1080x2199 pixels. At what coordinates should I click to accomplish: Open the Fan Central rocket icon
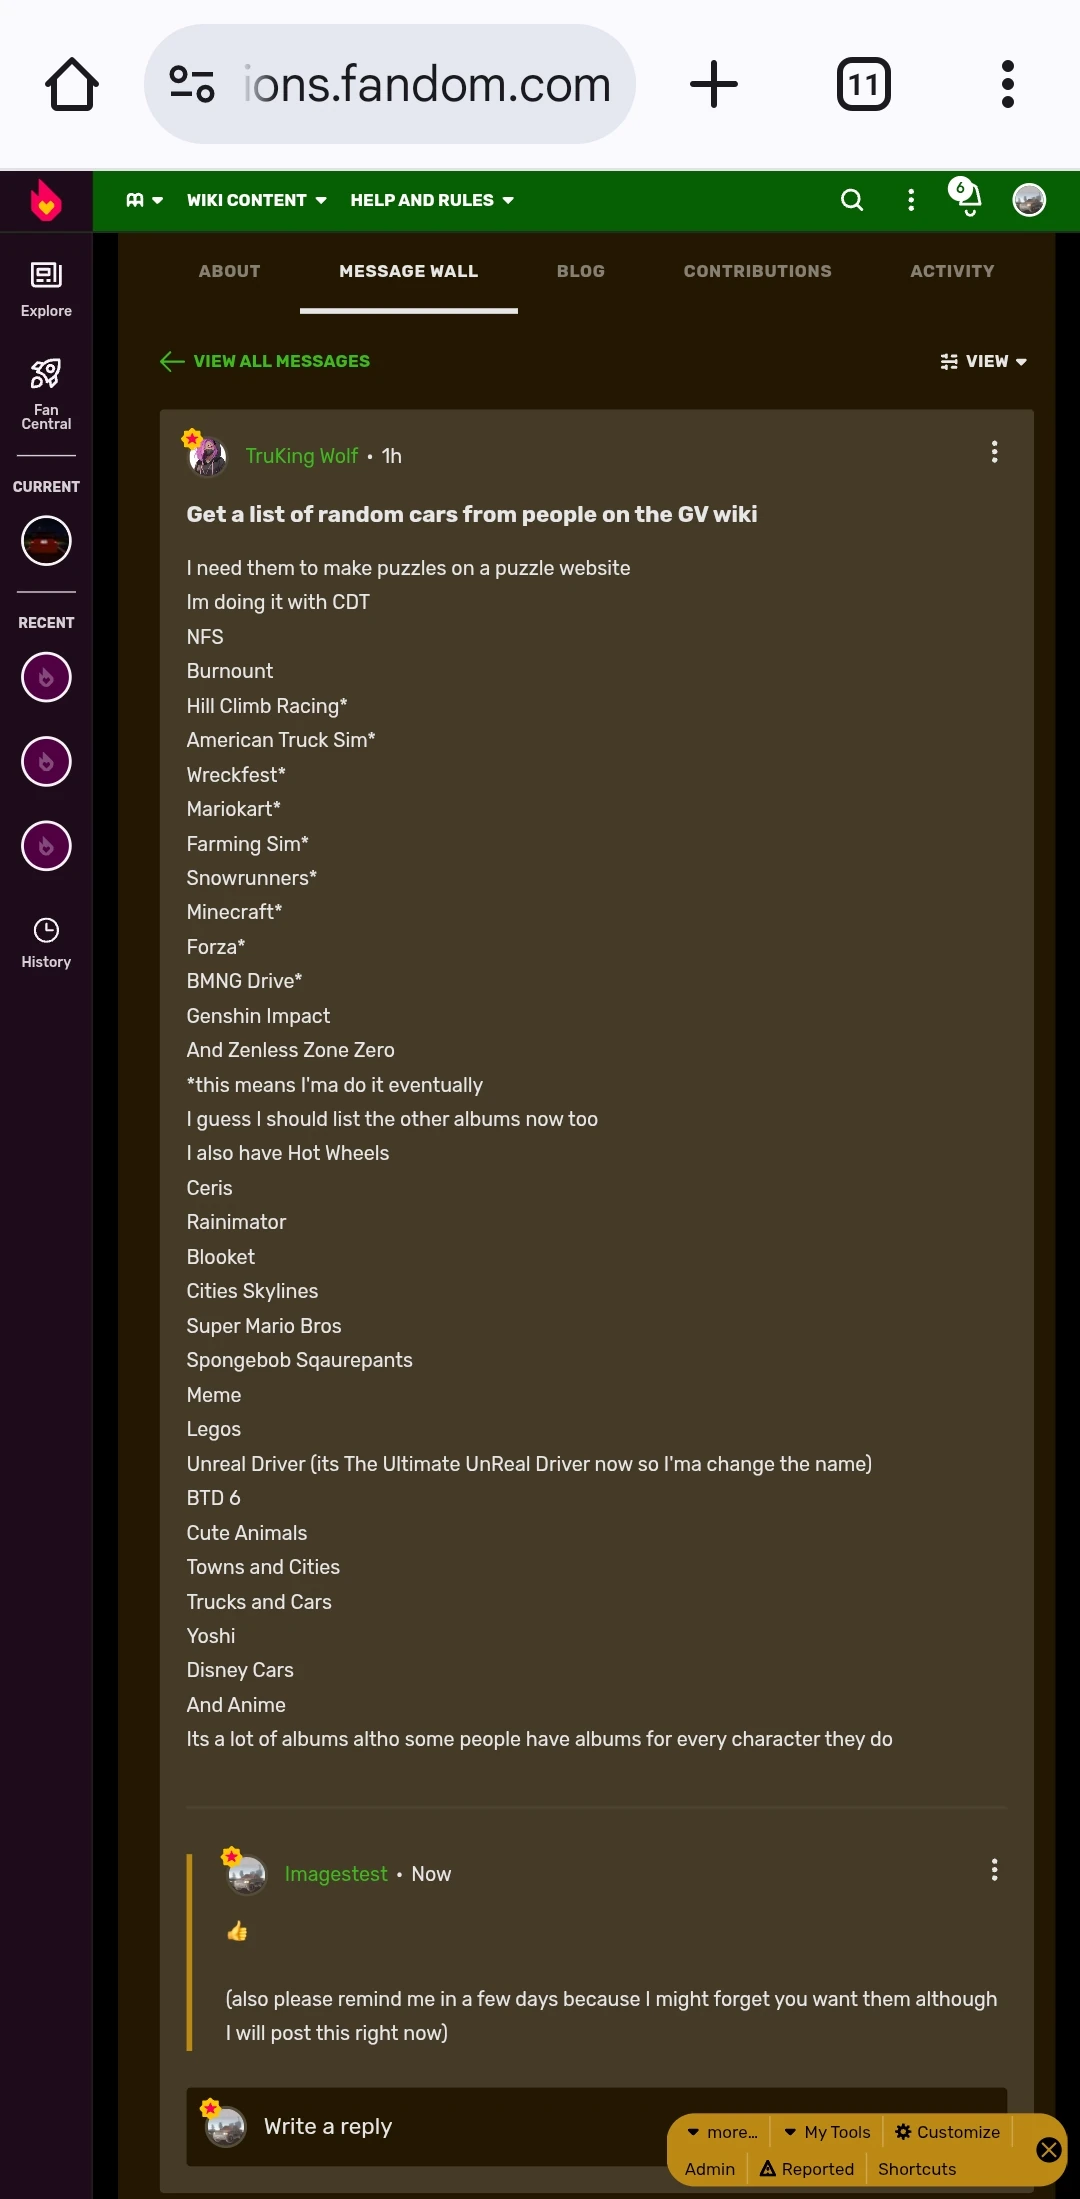click(45, 390)
